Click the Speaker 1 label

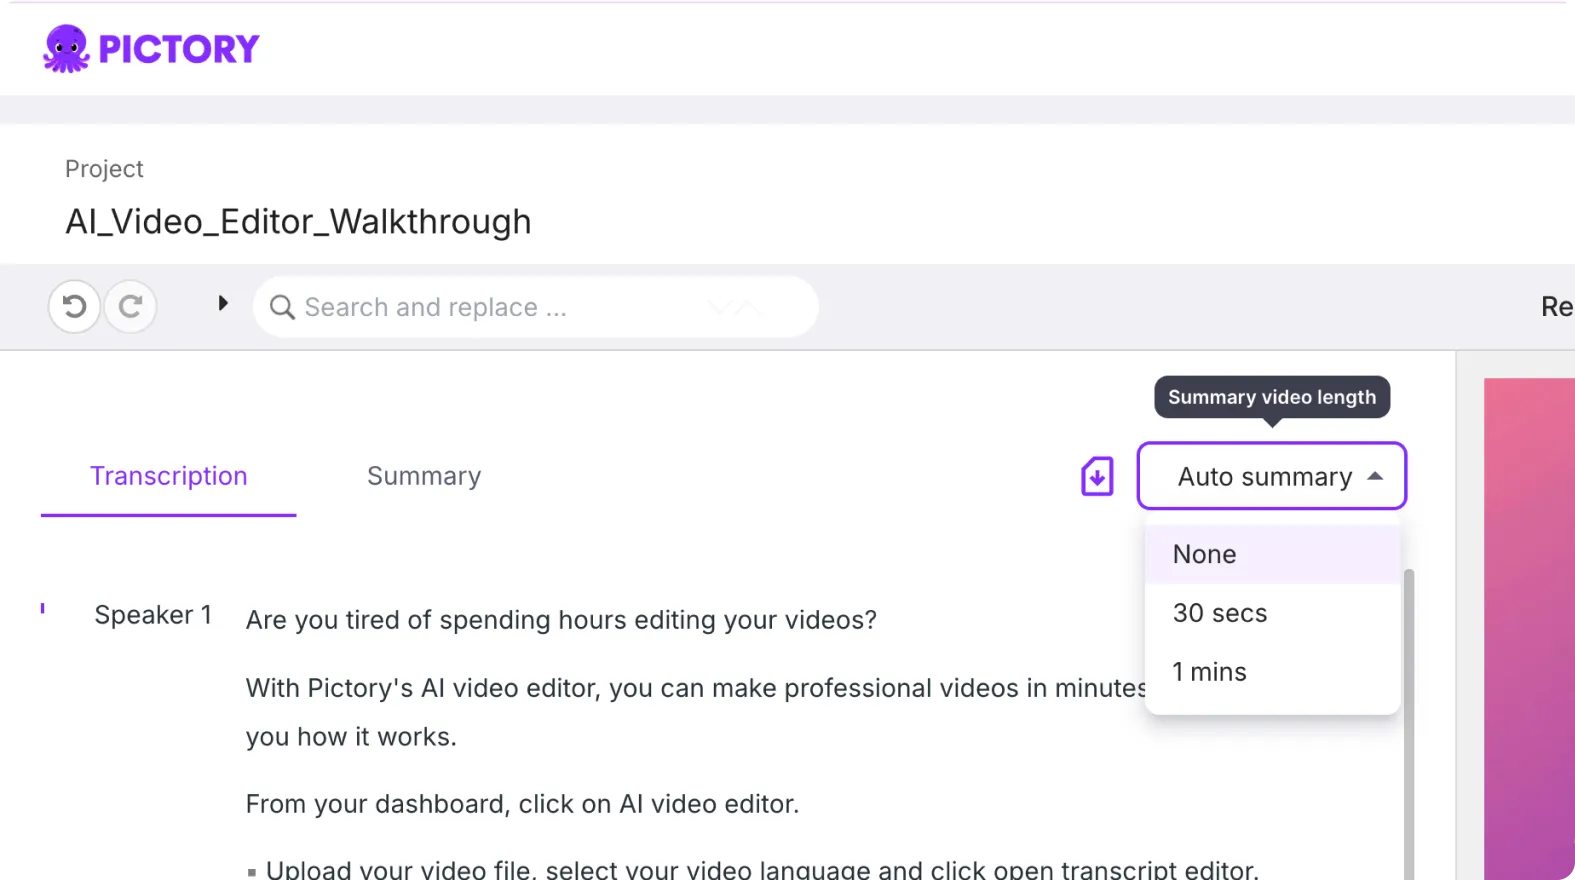(x=153, y=615)
